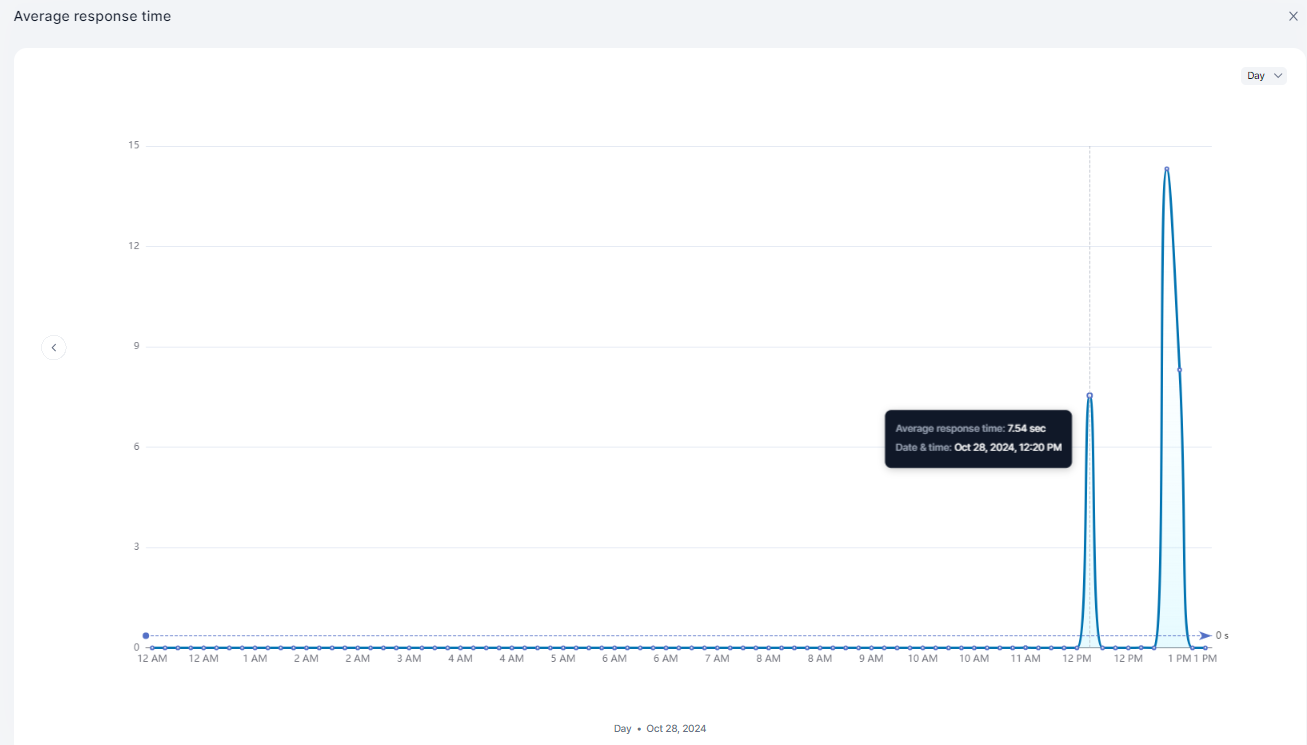The height and width of the screenshot is (745, 1307).
Task: Click the "Day • Oct 28, 2024" caption
Action: (x=660, y=729)
